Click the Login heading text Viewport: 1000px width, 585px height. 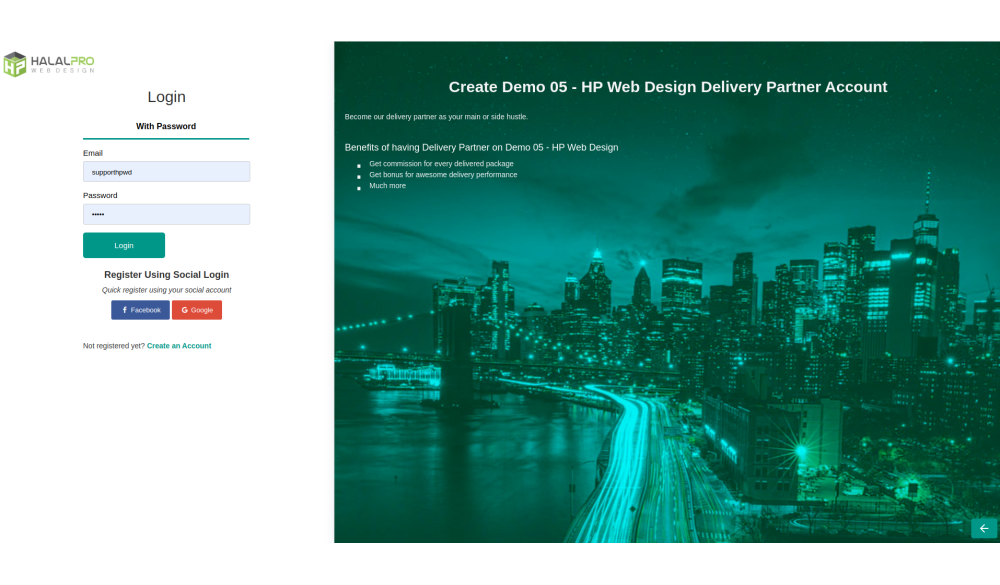166,97
